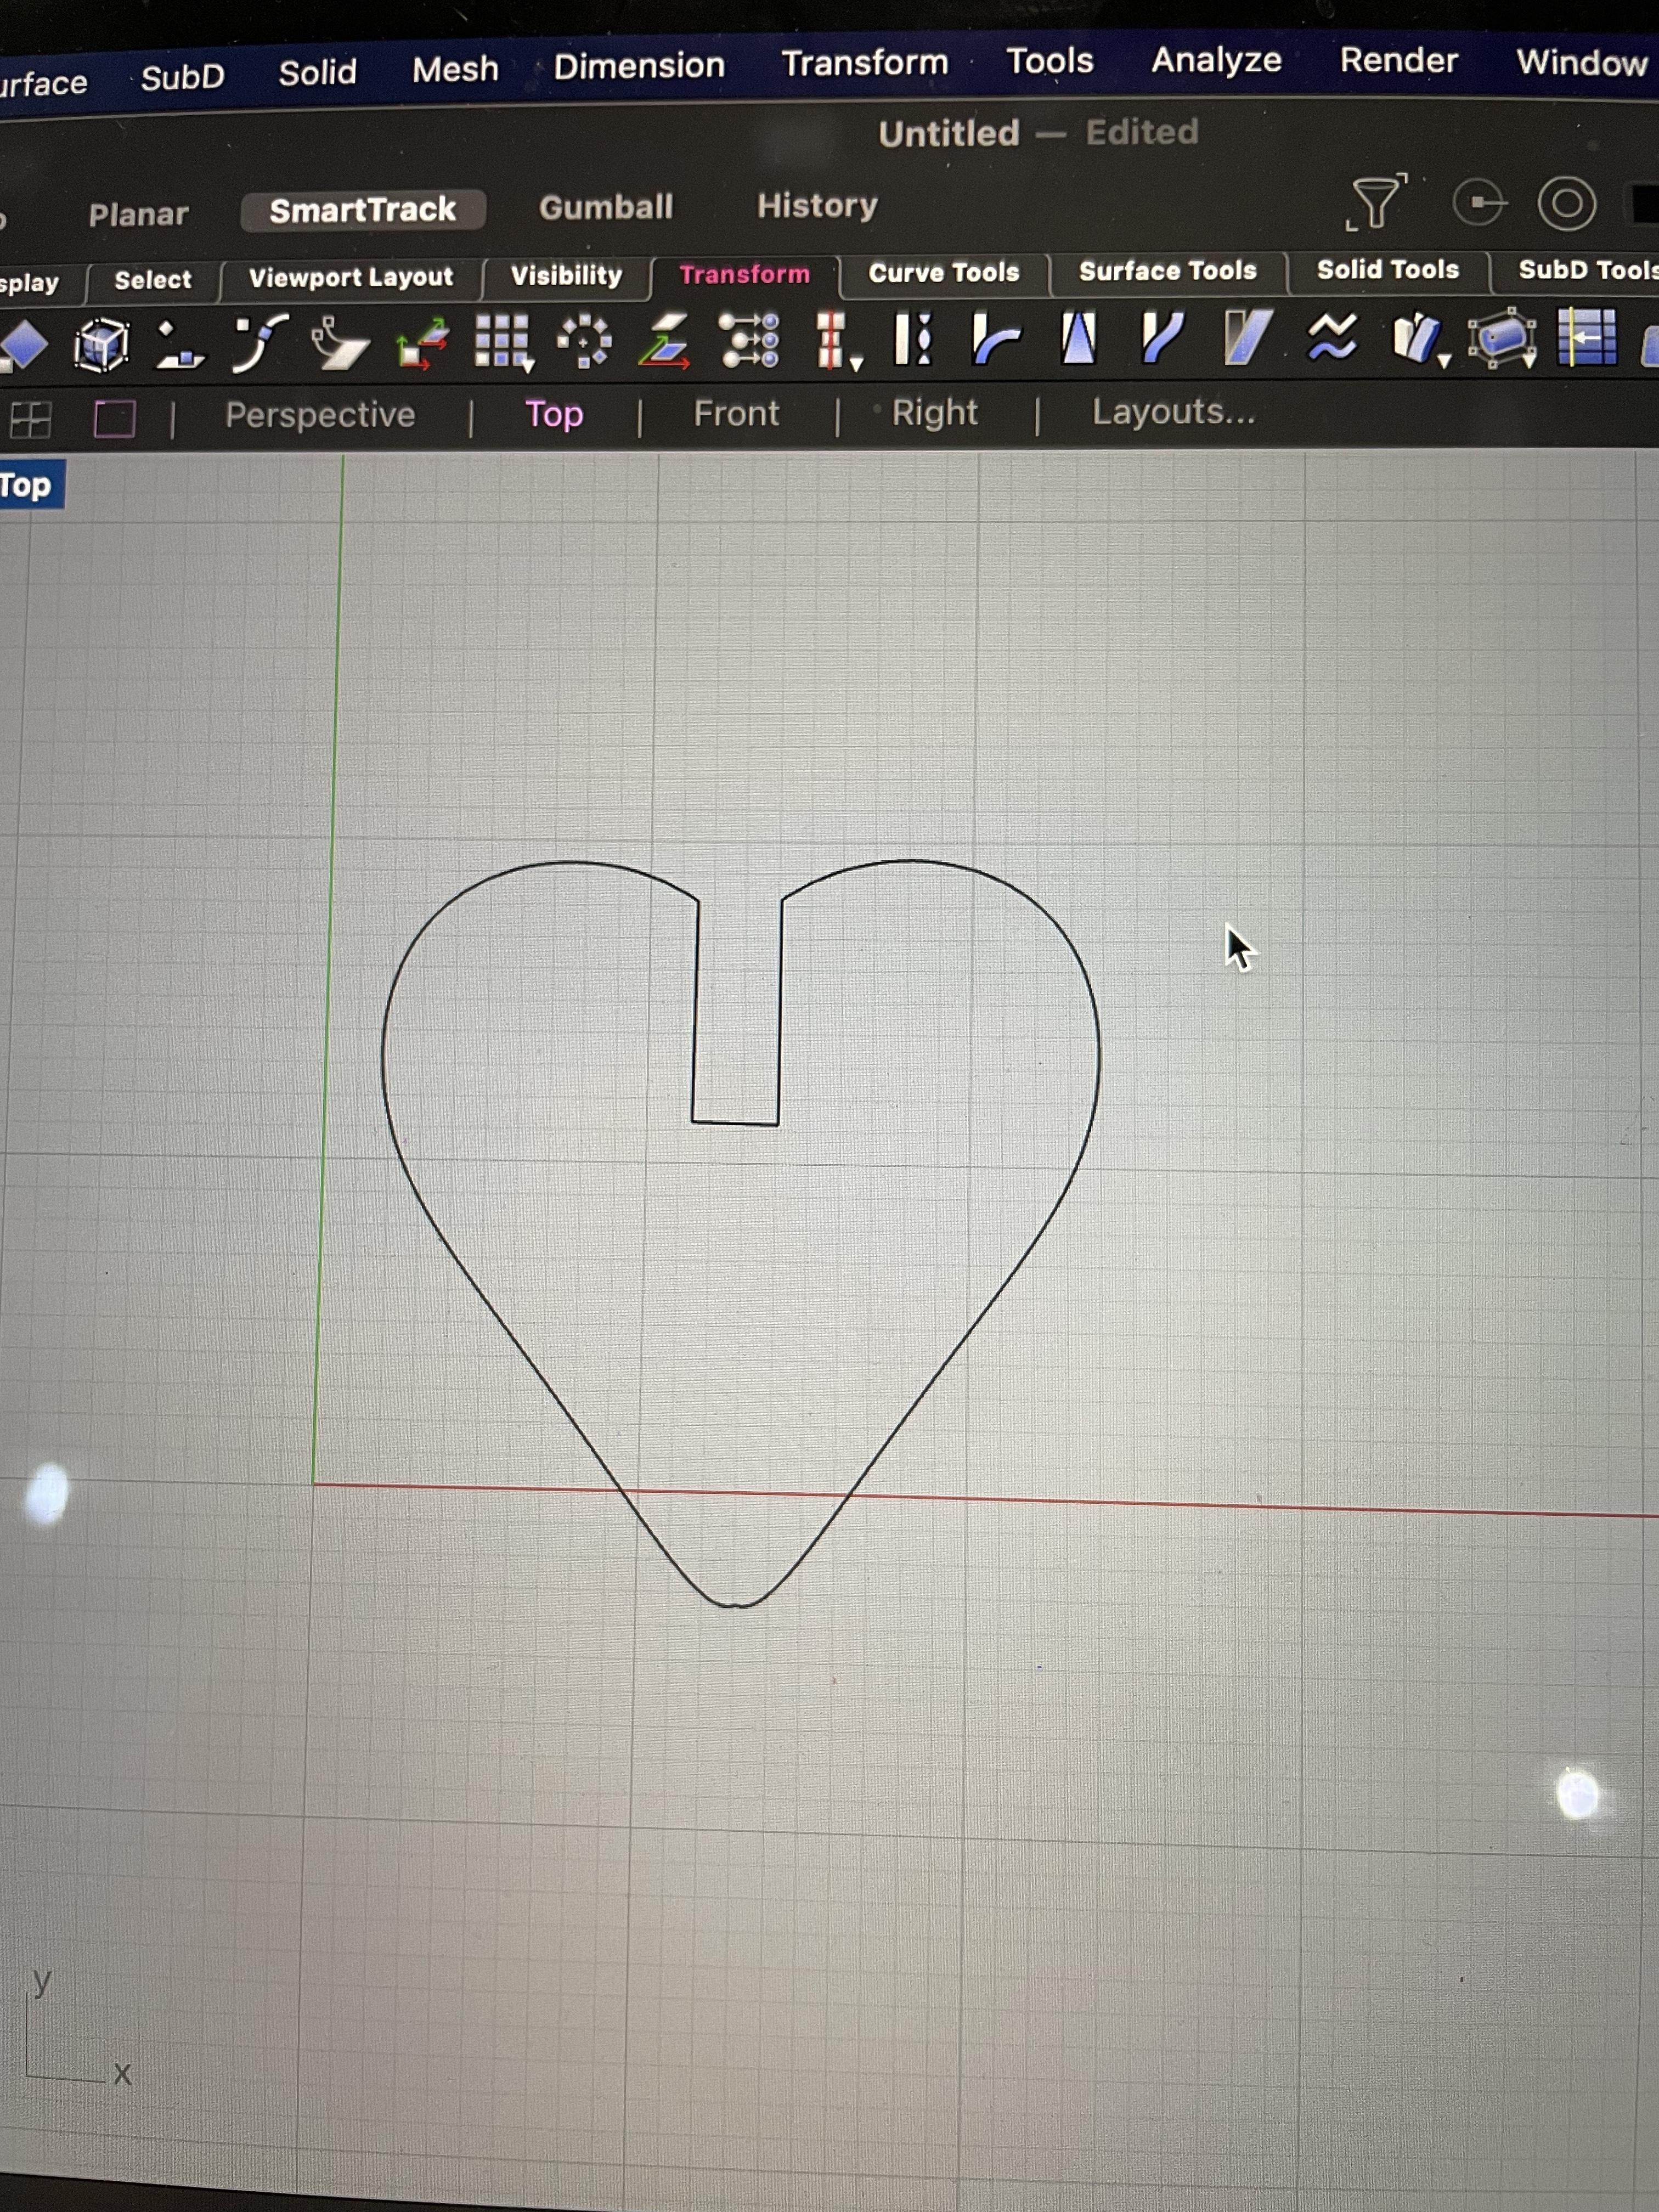Click the Layouts... button
This screenshot has width=1659, height=2212.
(x=1173, y=412)
